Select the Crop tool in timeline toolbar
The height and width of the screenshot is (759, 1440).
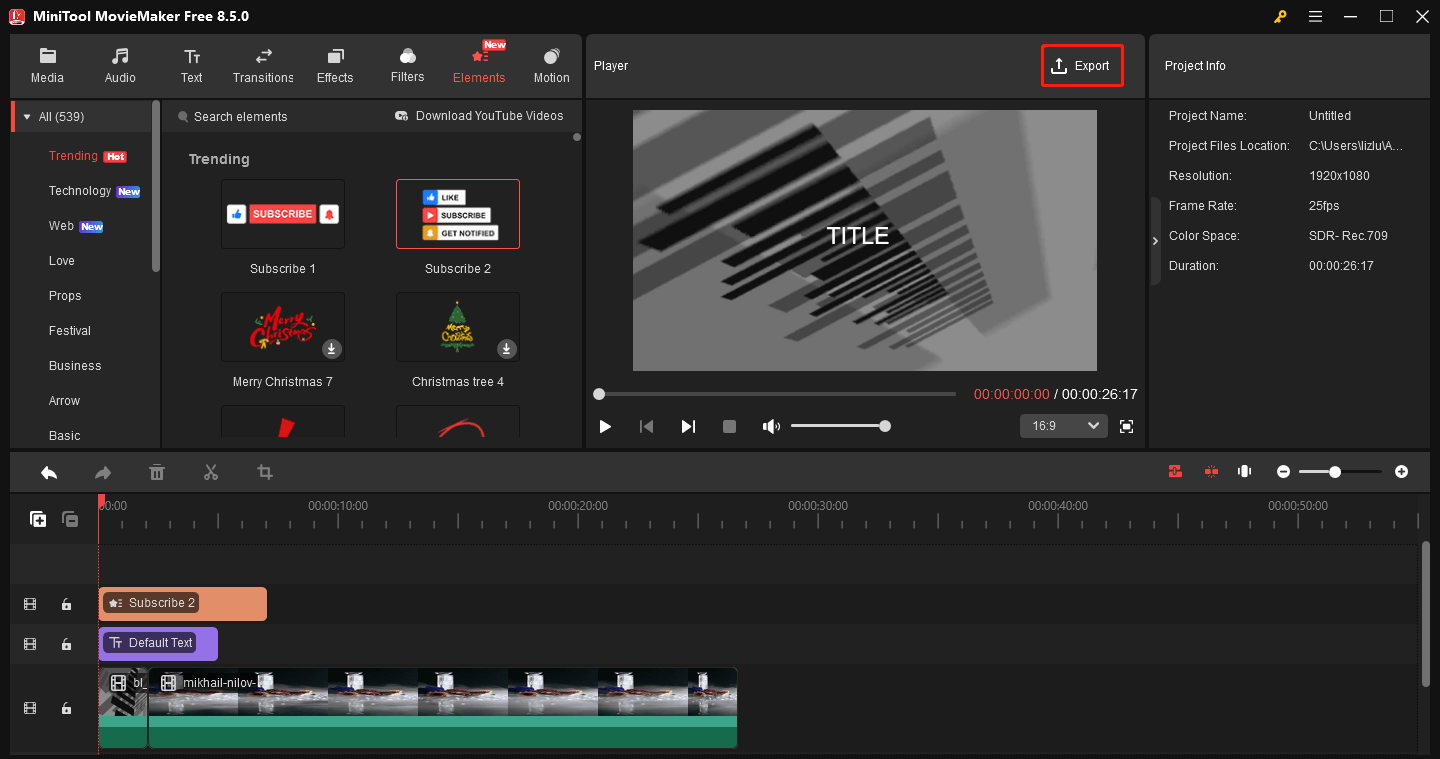coord(264,471)
